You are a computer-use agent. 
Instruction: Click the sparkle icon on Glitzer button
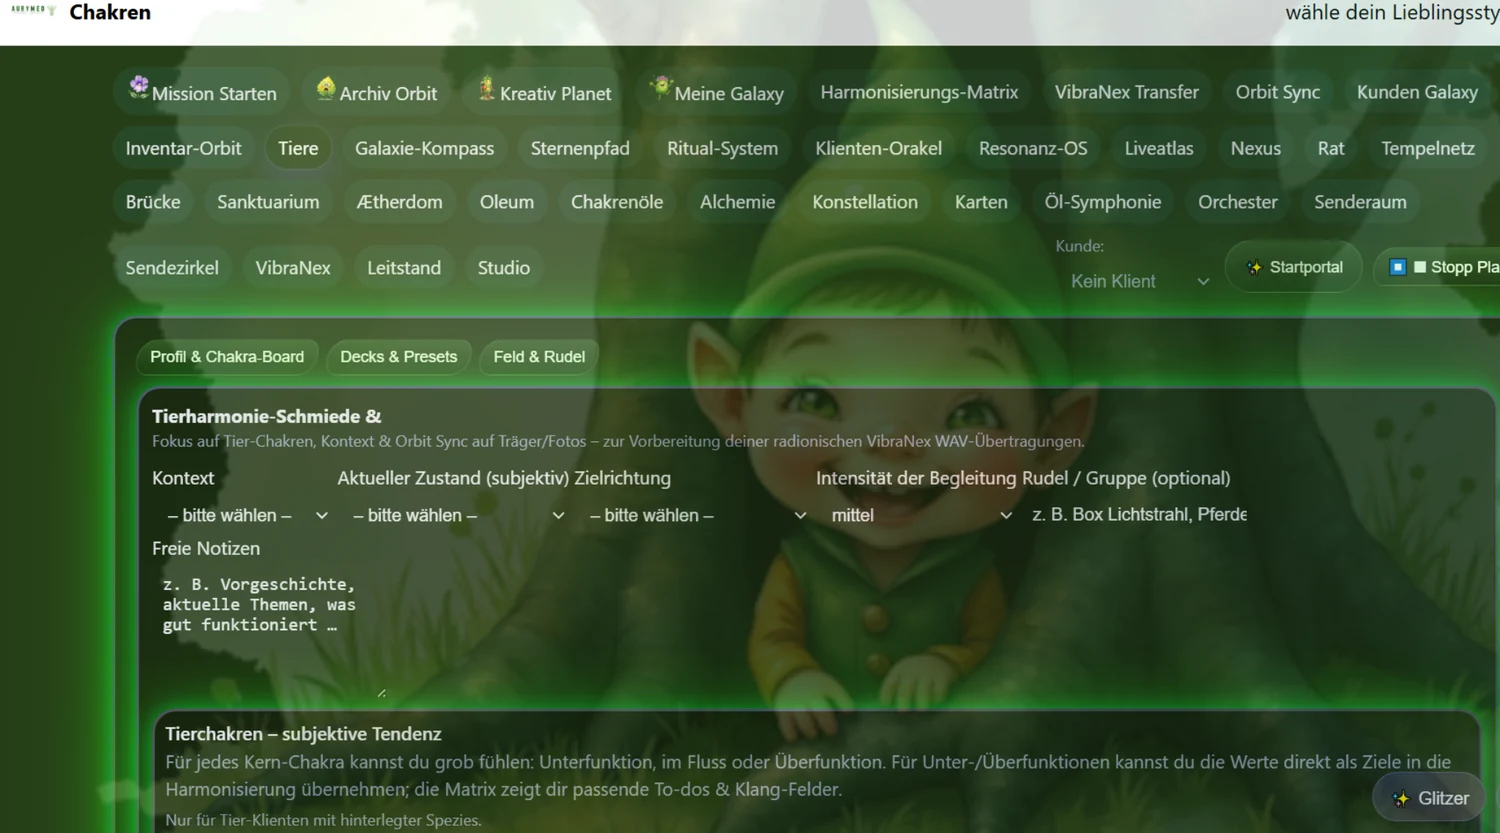point(1401,798)
